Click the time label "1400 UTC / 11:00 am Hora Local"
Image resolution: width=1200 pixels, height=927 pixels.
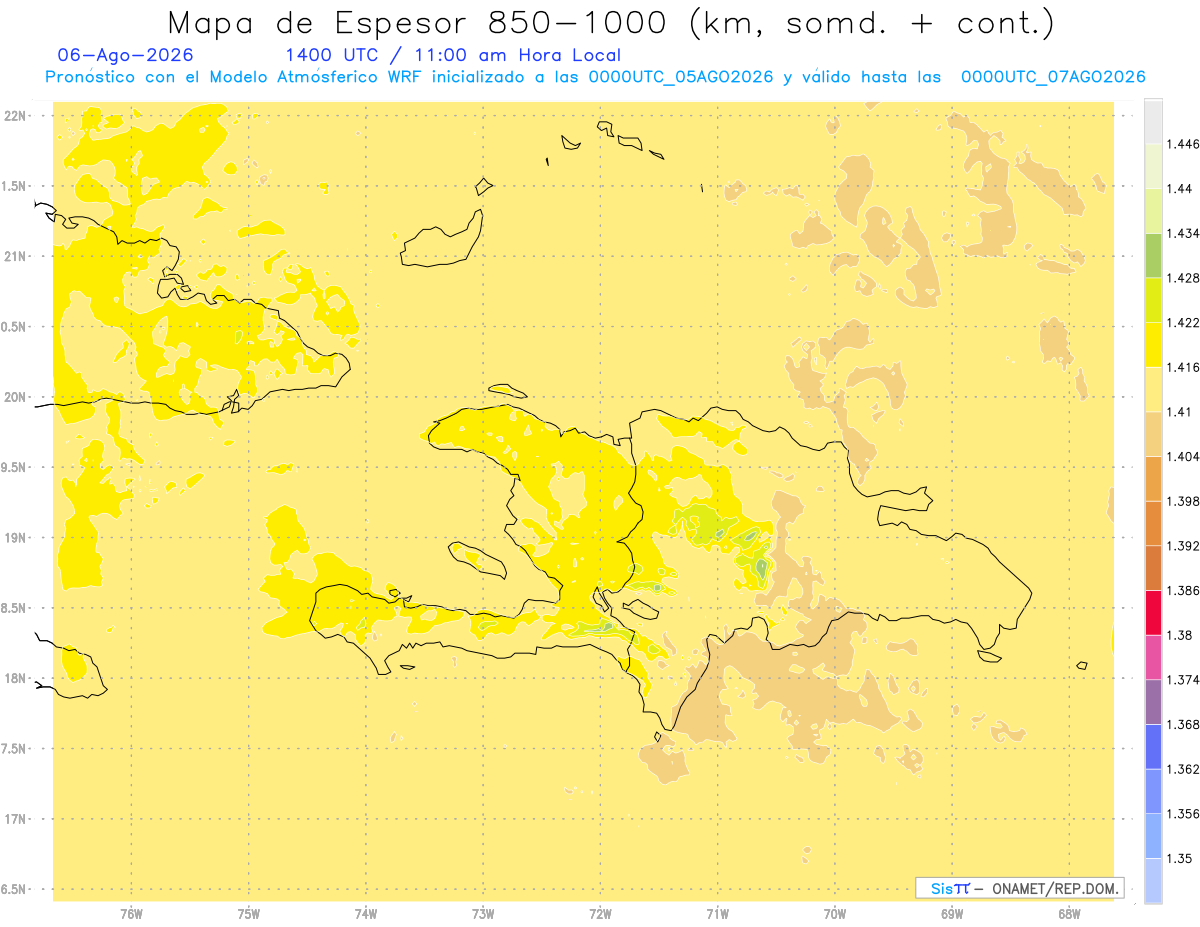(x=453, y=56)
